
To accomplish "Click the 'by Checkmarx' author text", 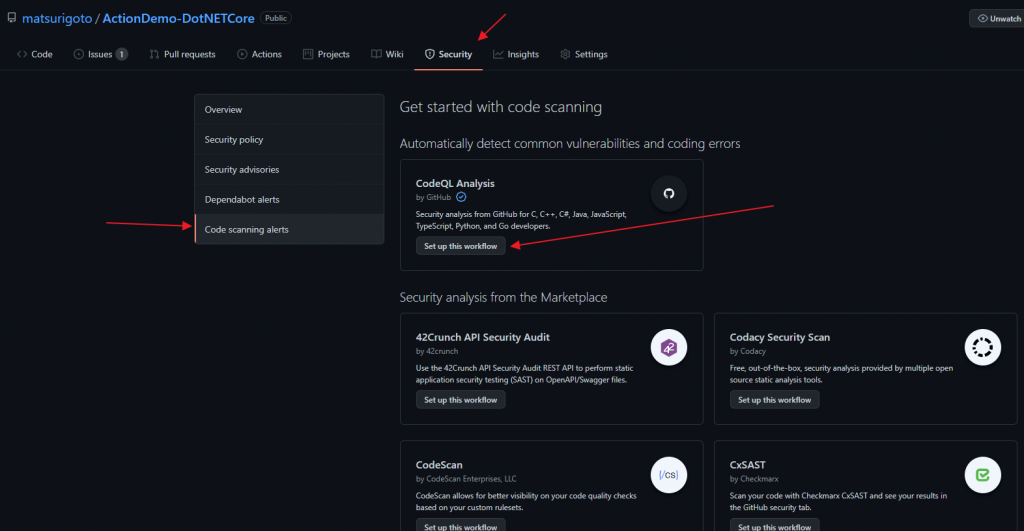I will coord(754,479).
